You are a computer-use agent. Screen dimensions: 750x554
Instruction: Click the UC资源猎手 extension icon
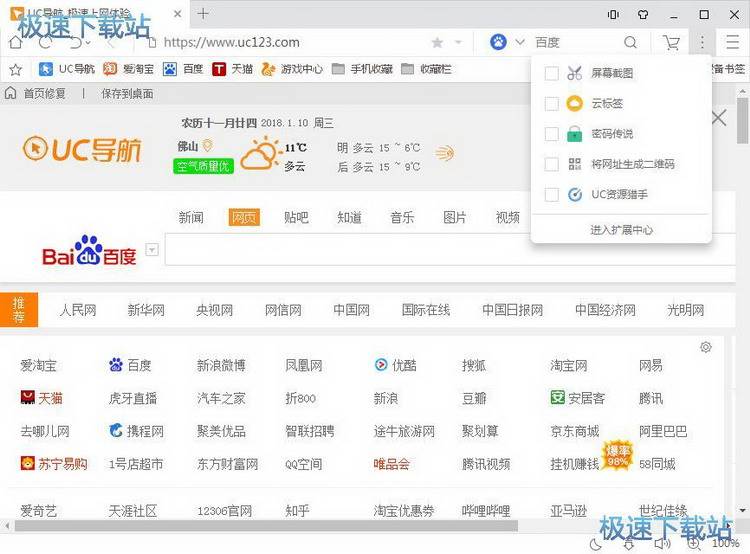point(574,194)
